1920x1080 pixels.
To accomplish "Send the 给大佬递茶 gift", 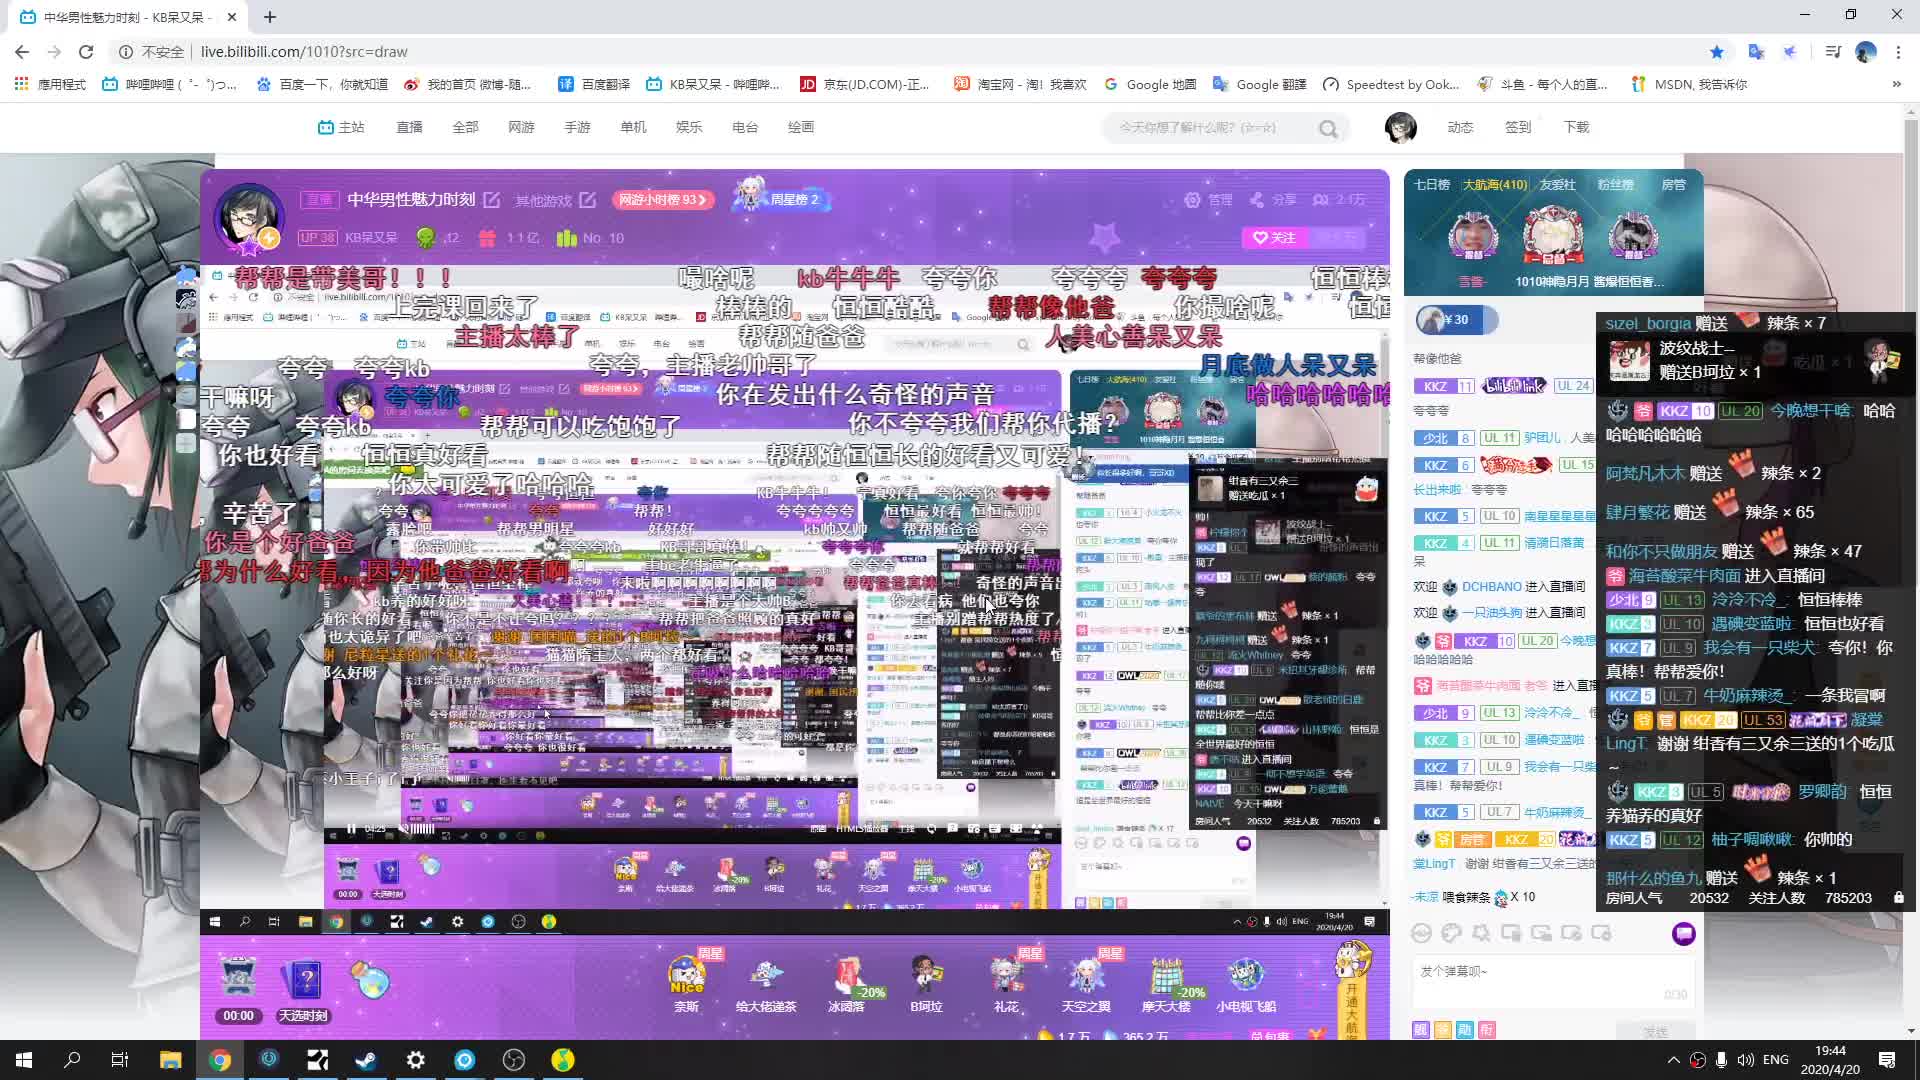I will 766,982.
